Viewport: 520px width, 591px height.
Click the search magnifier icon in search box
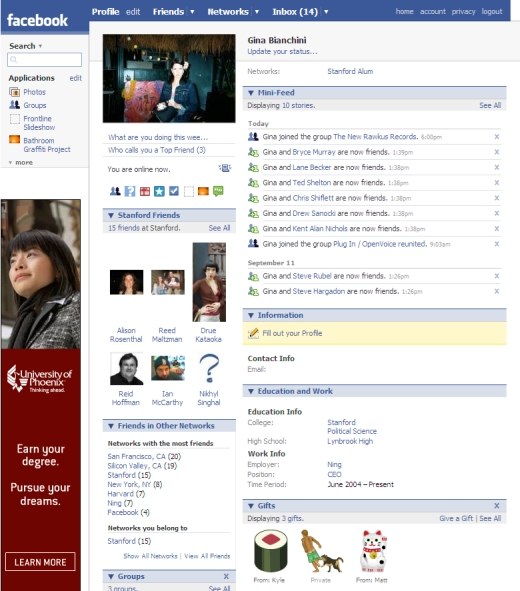(x=14, y=60)
